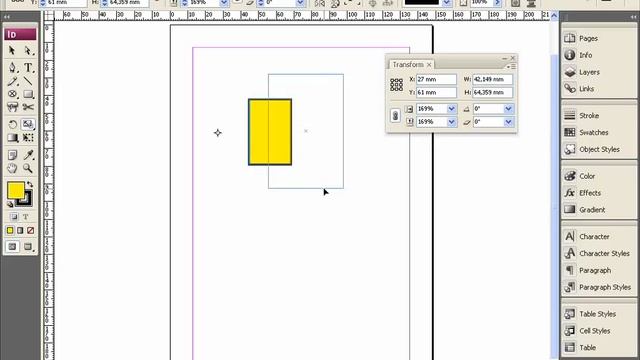
Task: Click the Apply None button
Action: 30,231
